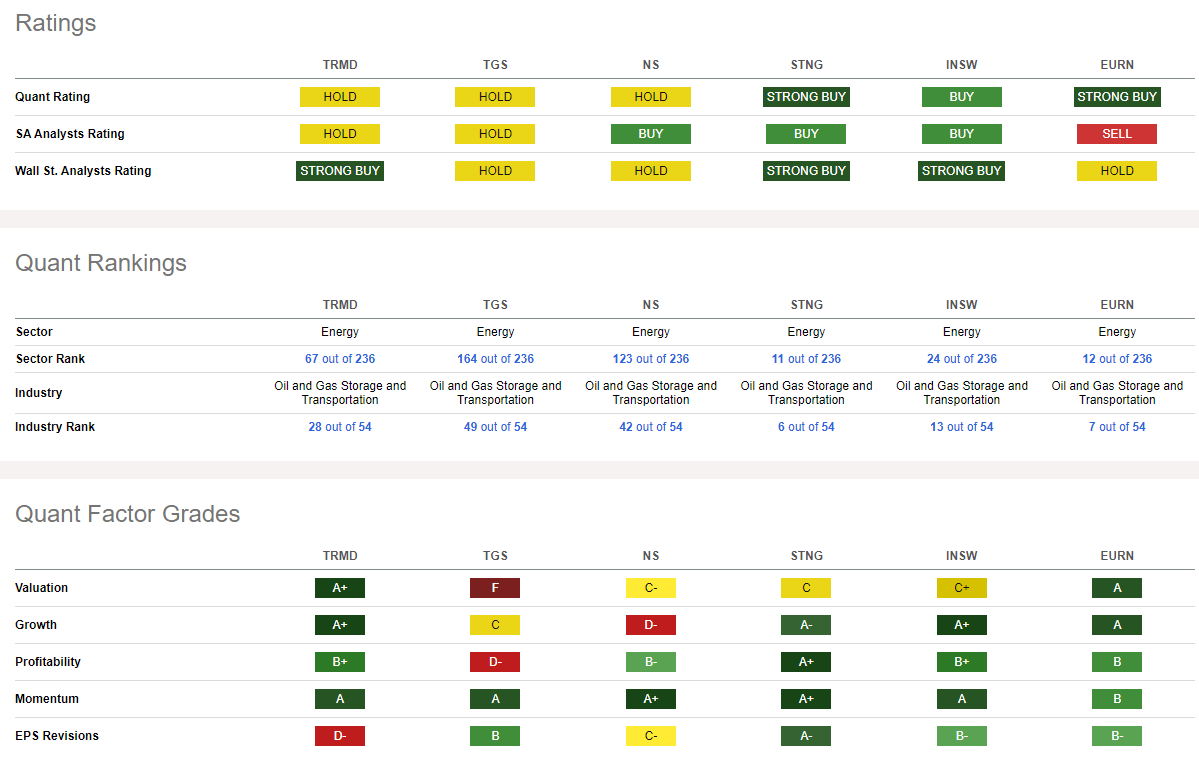
Task: Click EURN industry rank 7 out of 54
Action: click(x=1117, y=427)
